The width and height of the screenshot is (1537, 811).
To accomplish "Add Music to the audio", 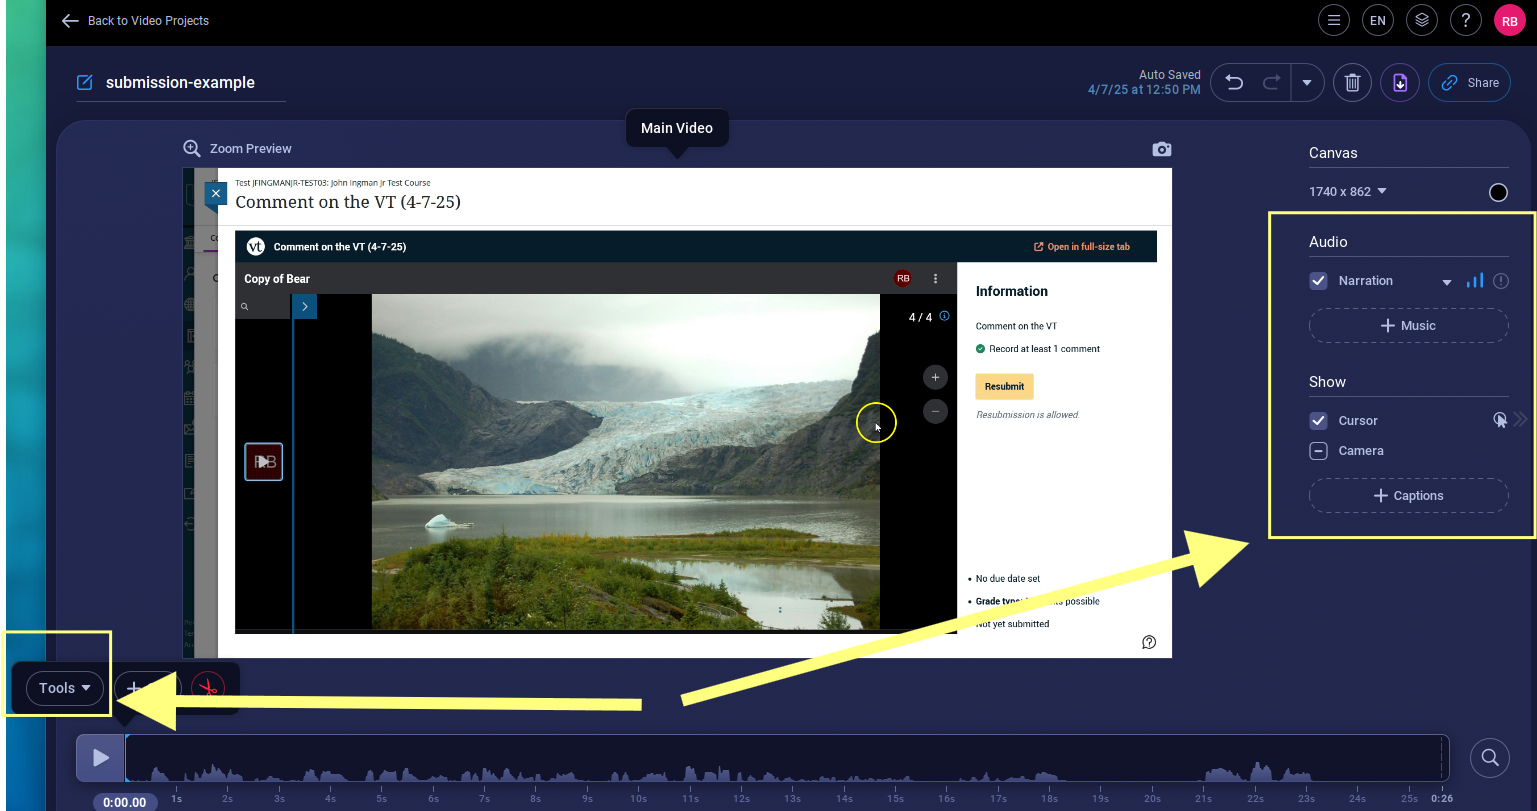I will 1408,326.
